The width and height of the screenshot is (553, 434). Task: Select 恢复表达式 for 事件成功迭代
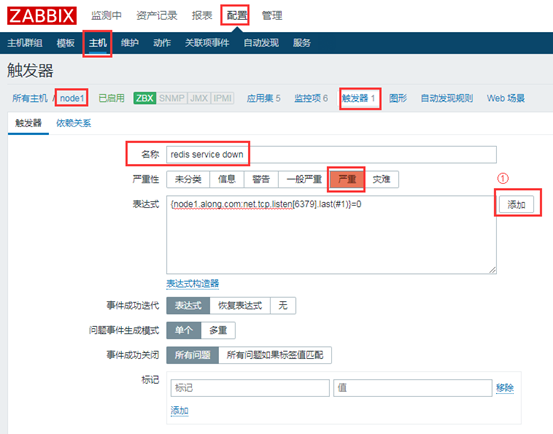(x=240, y=305)
